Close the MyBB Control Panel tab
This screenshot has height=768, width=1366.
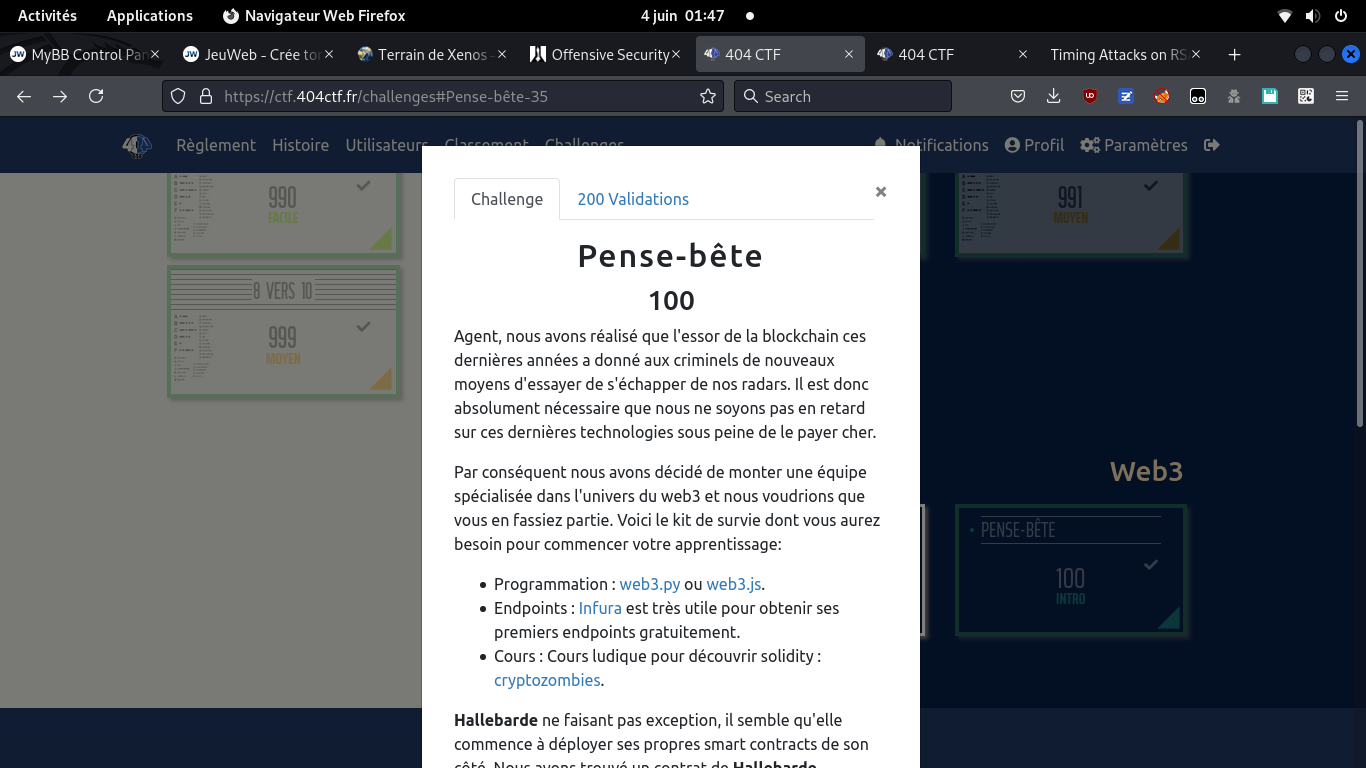(x=155, y=54)
